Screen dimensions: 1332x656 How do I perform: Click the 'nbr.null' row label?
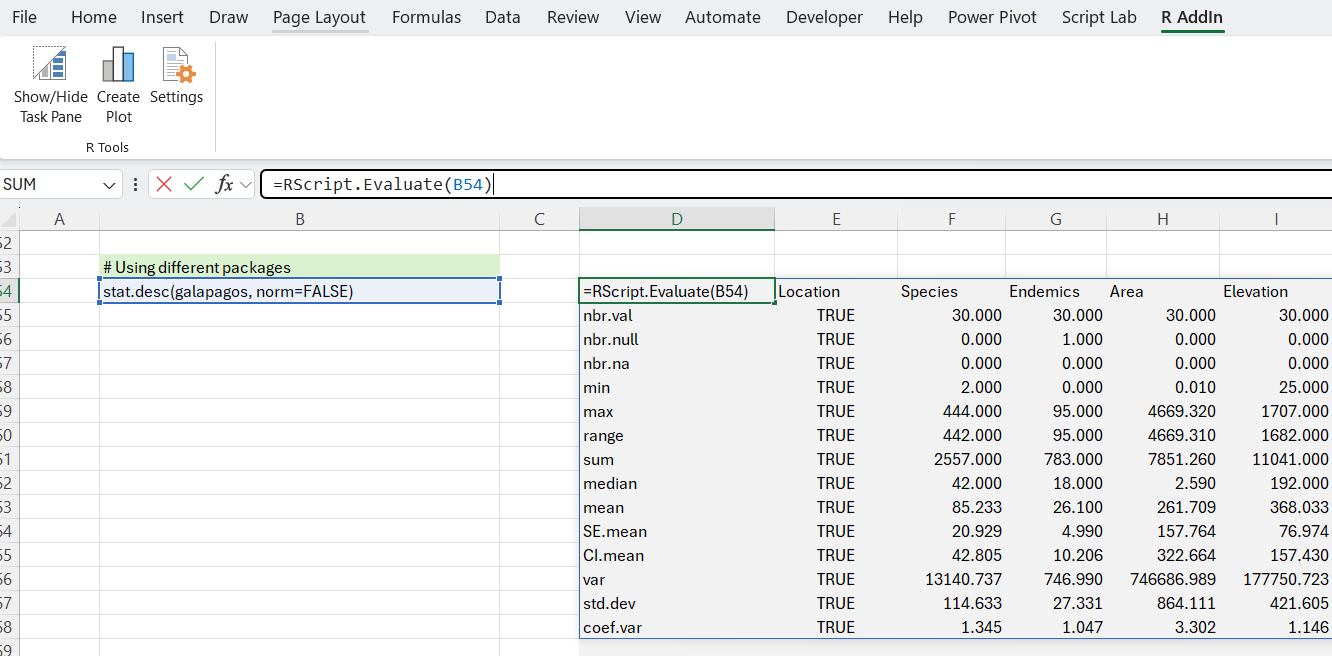pos(677,339)
